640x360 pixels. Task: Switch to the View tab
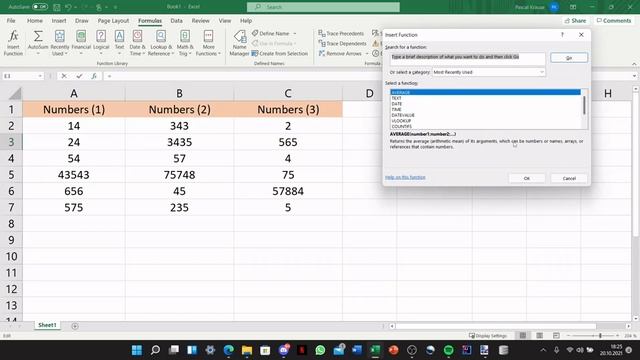pyautogui.click(x=224, y=20)
